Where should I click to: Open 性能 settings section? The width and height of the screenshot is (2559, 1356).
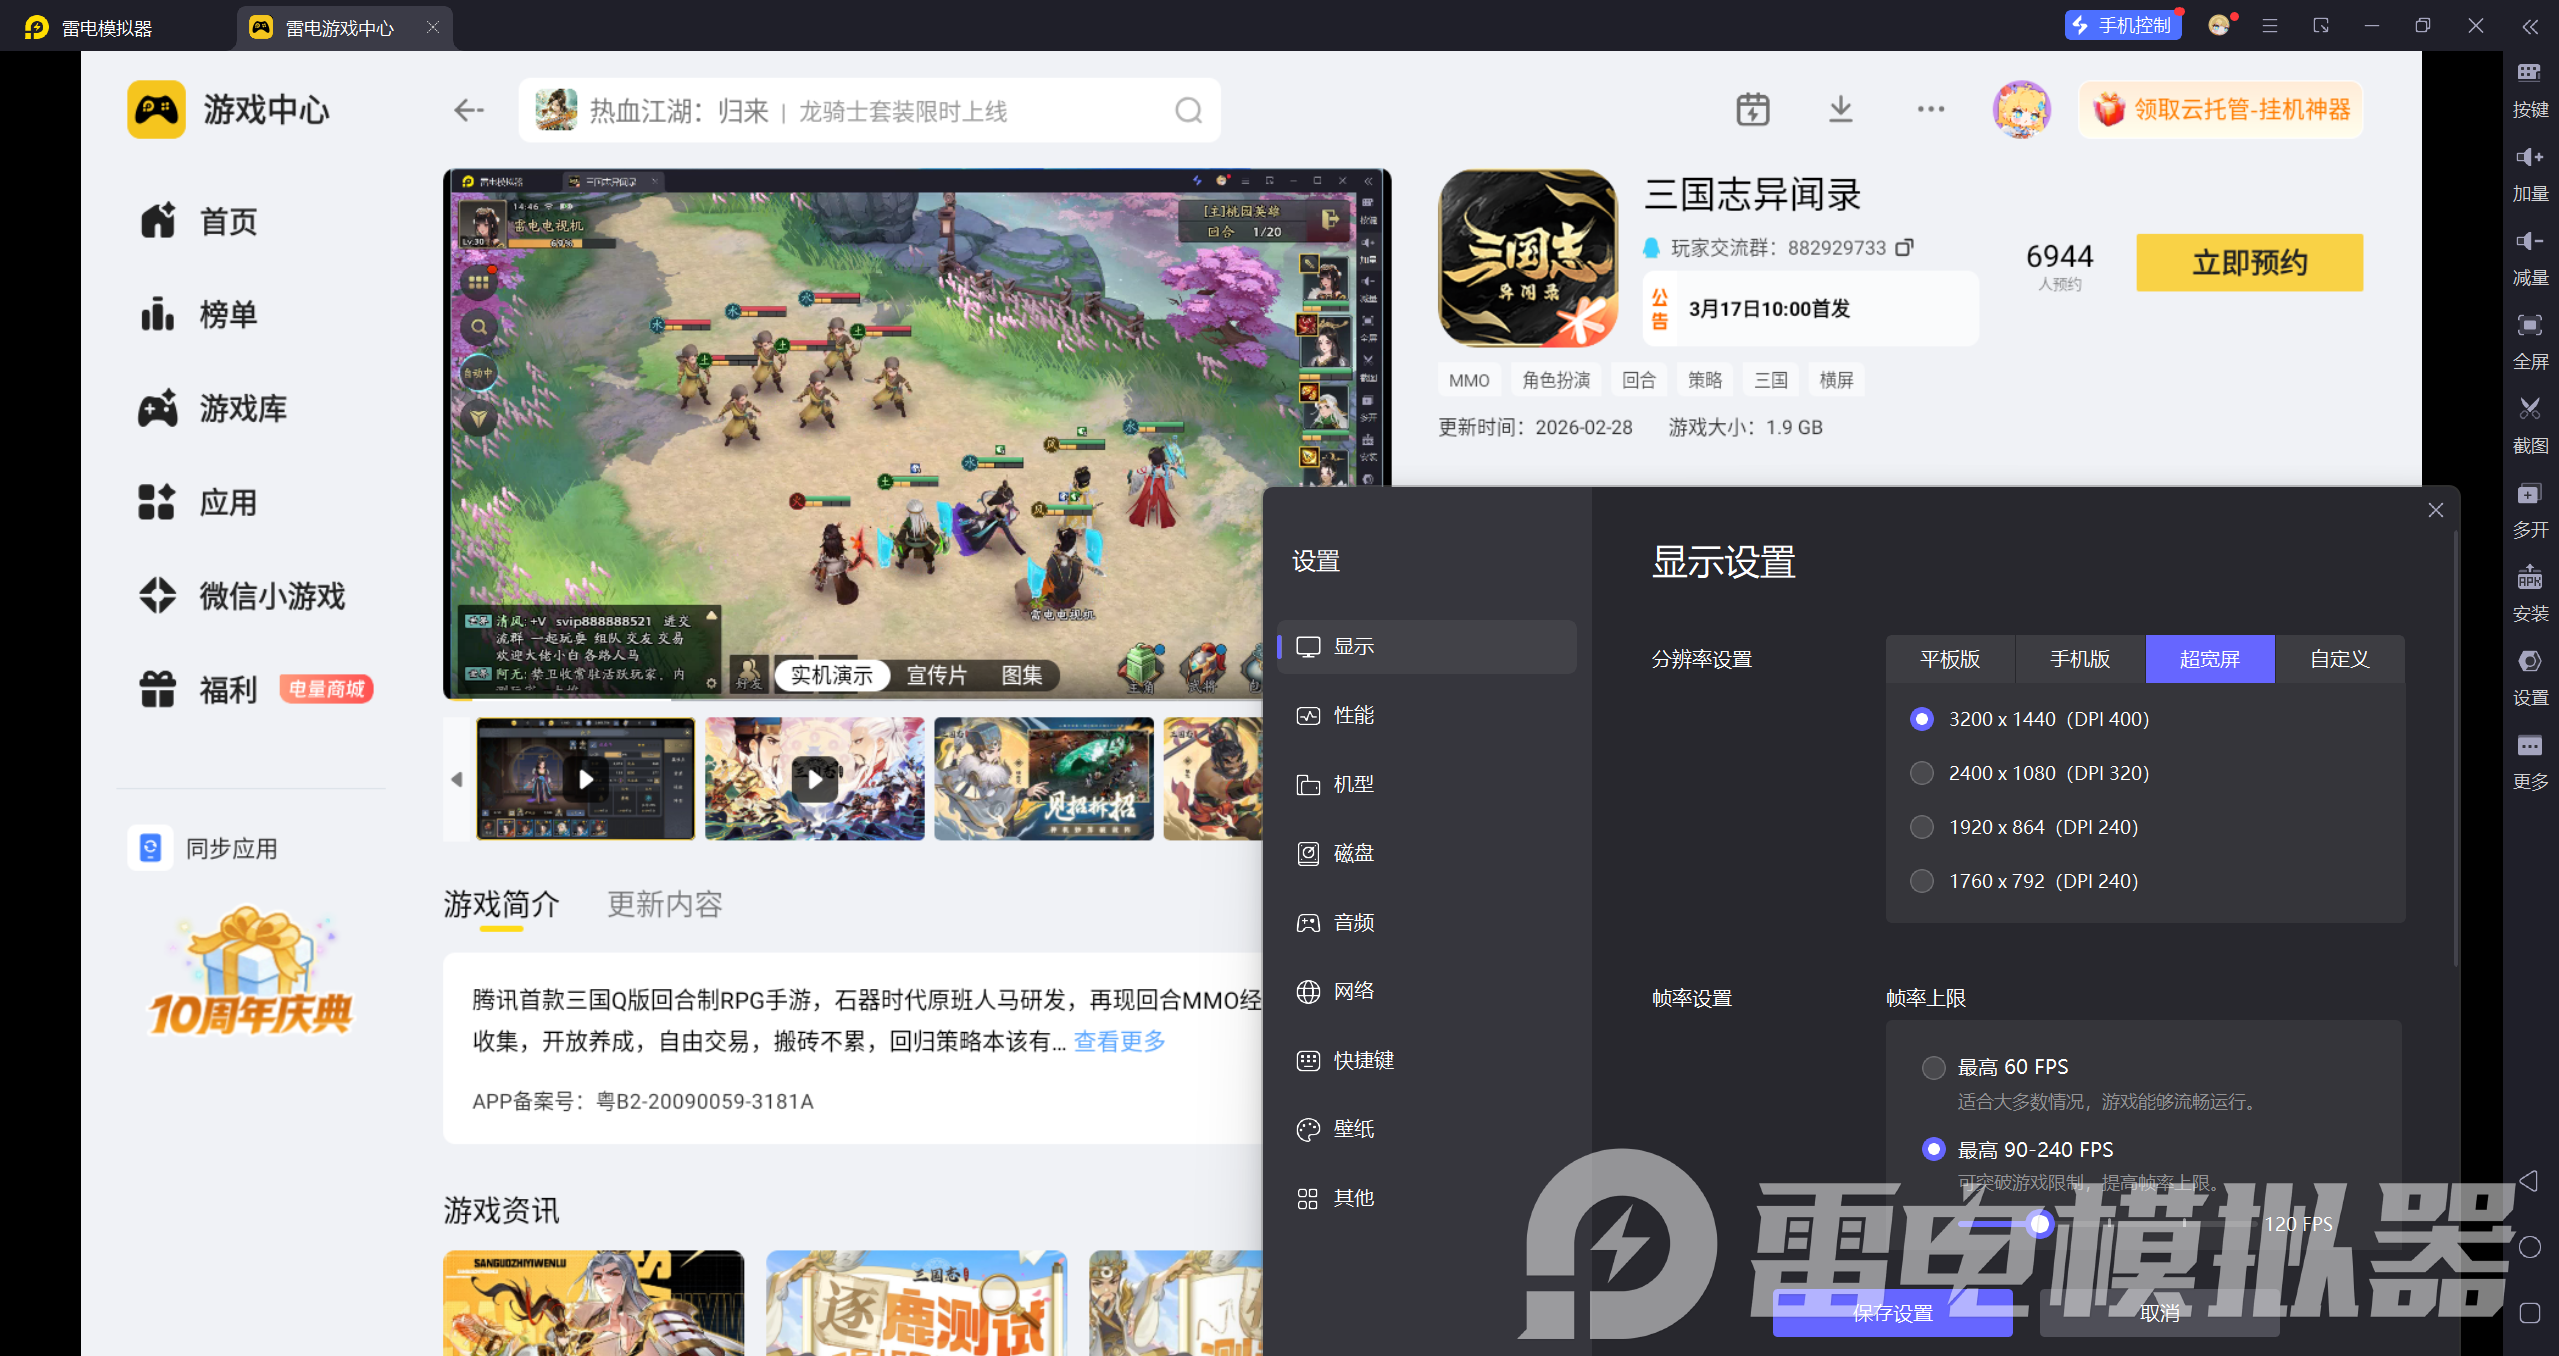(1352, 715)
